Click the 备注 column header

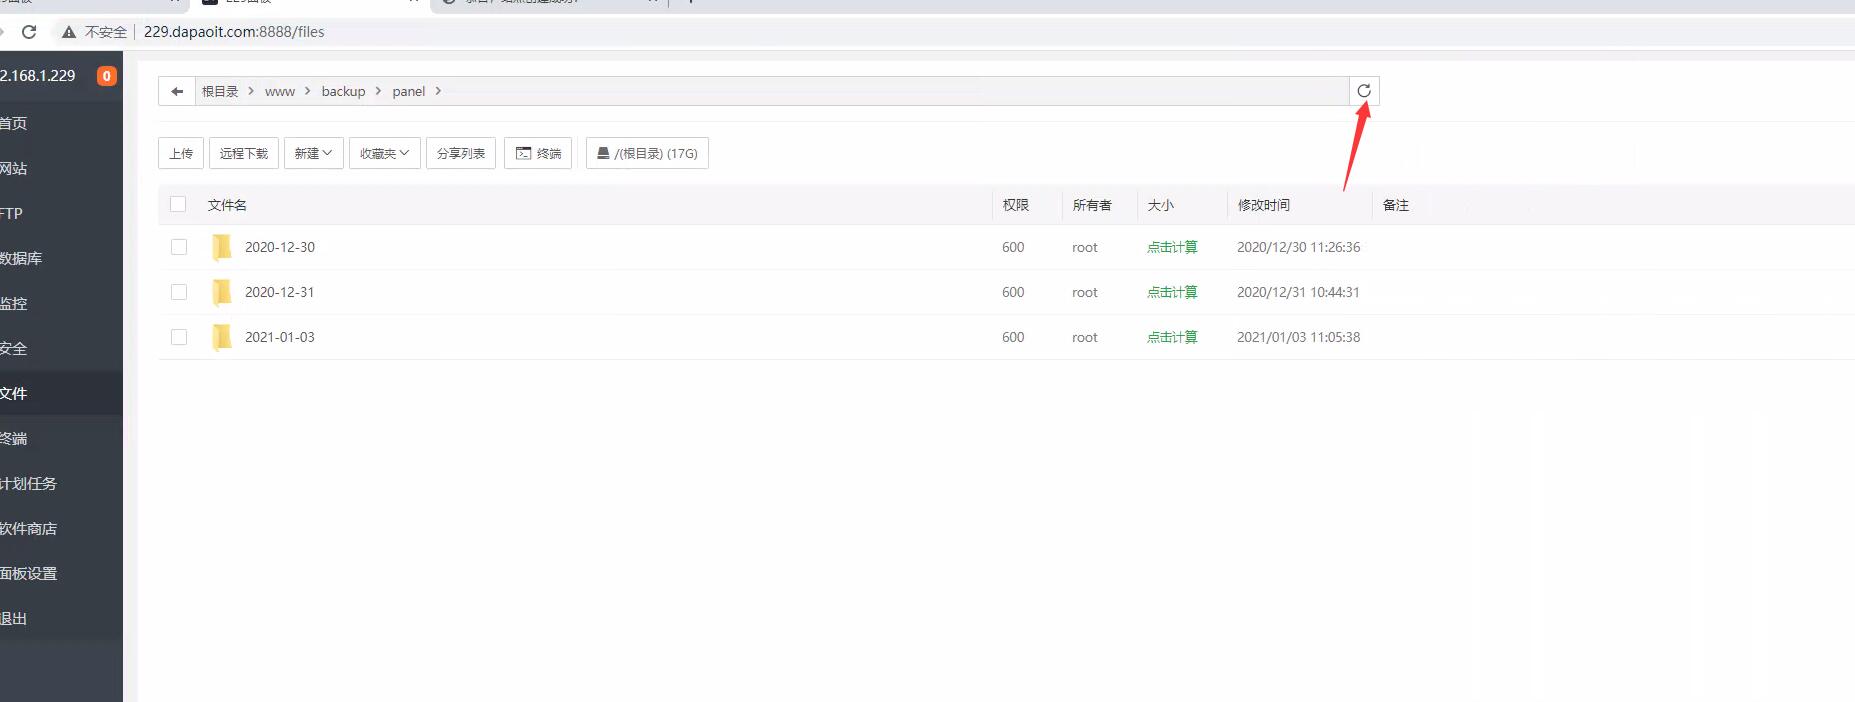(x=1396, y=204)
